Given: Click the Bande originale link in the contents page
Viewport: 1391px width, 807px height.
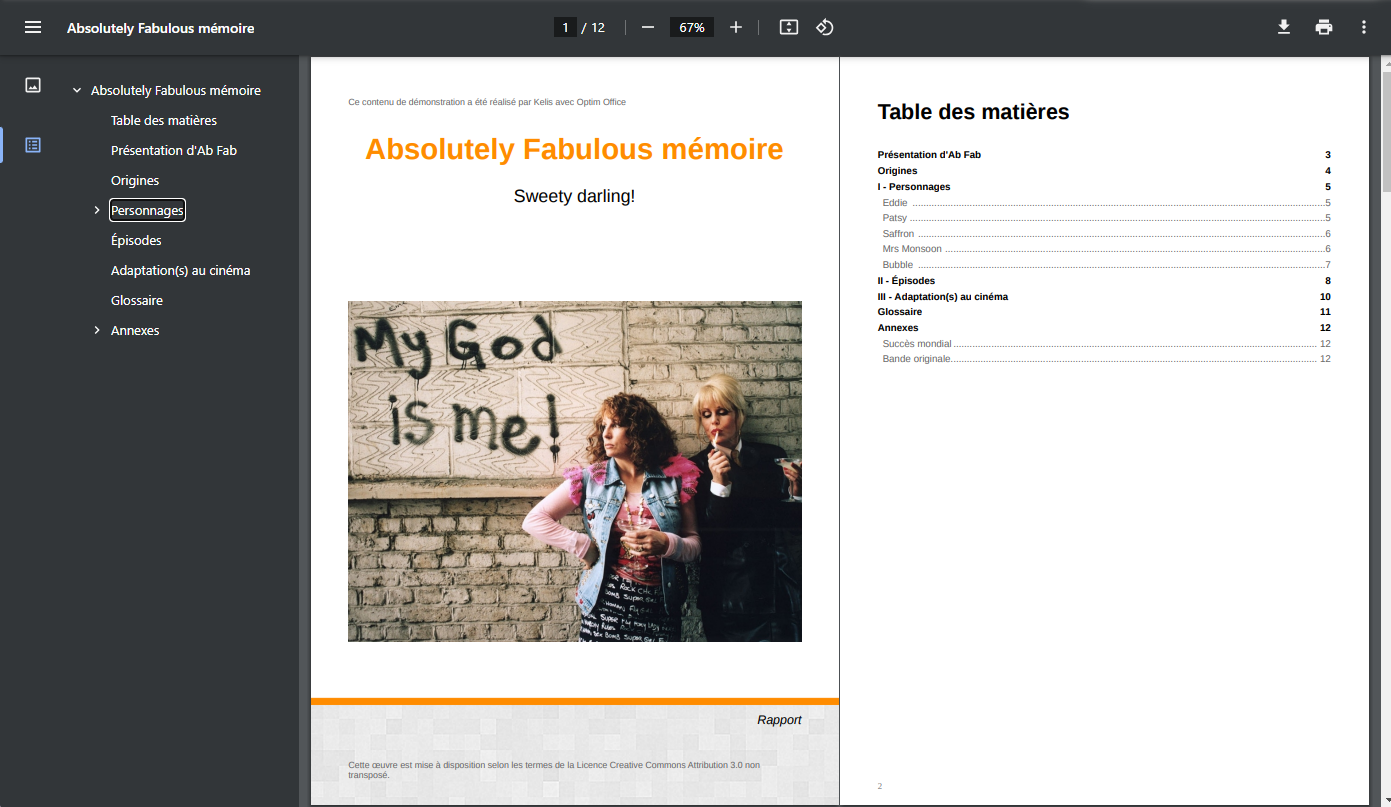Looking at the screenshot, I should tap(916, 359).
